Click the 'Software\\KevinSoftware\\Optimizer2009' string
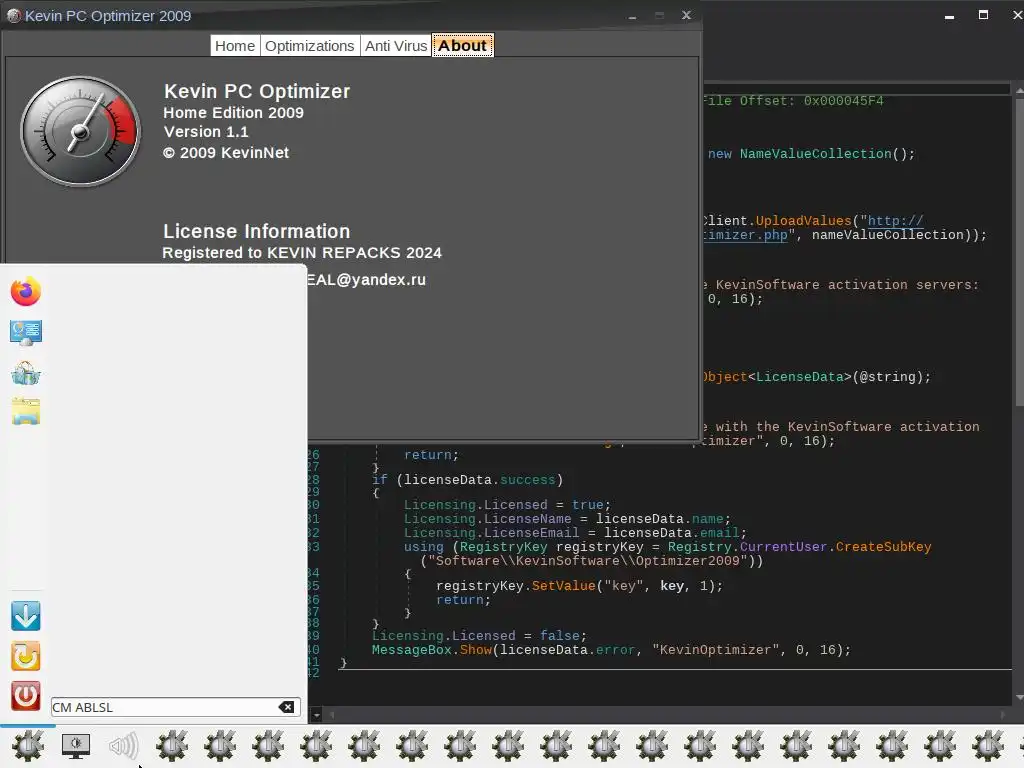 point(588,561)
